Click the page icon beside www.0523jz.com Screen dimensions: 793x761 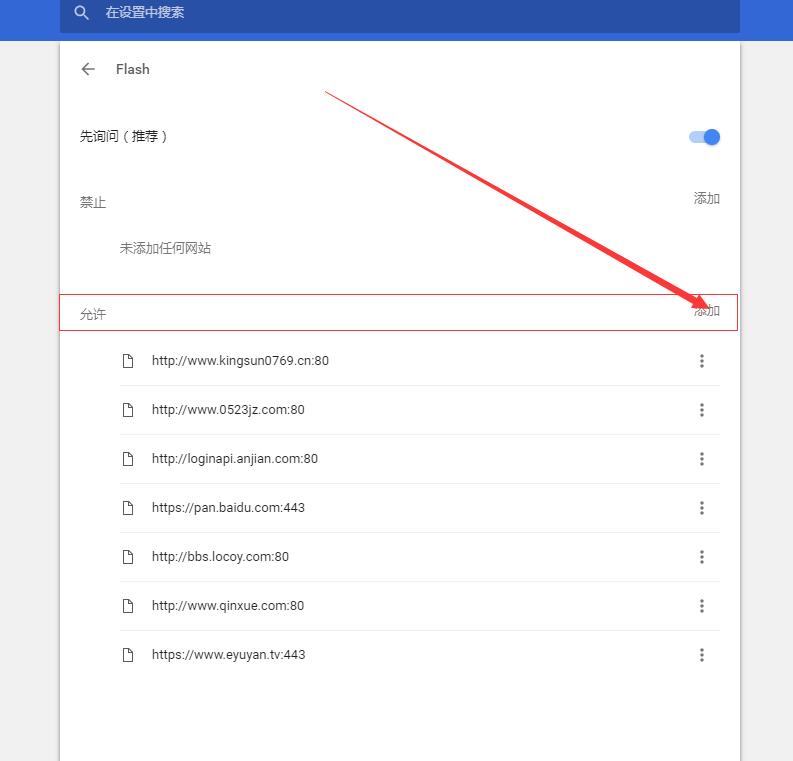tap(128, 410)
